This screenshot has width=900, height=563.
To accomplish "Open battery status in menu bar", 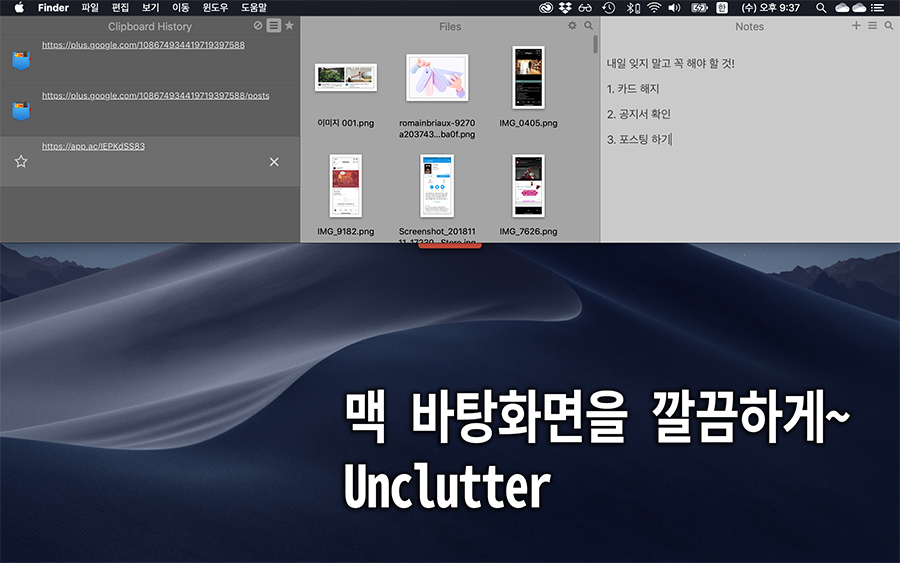I will click(699, 7).
